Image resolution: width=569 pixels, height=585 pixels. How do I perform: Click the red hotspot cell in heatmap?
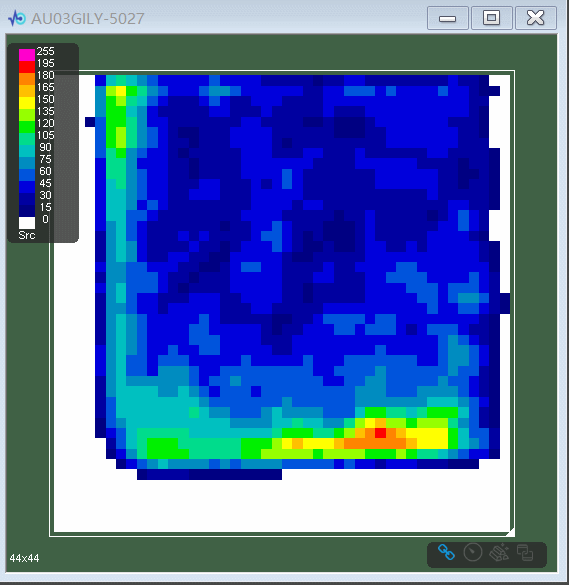pos(380,433)
